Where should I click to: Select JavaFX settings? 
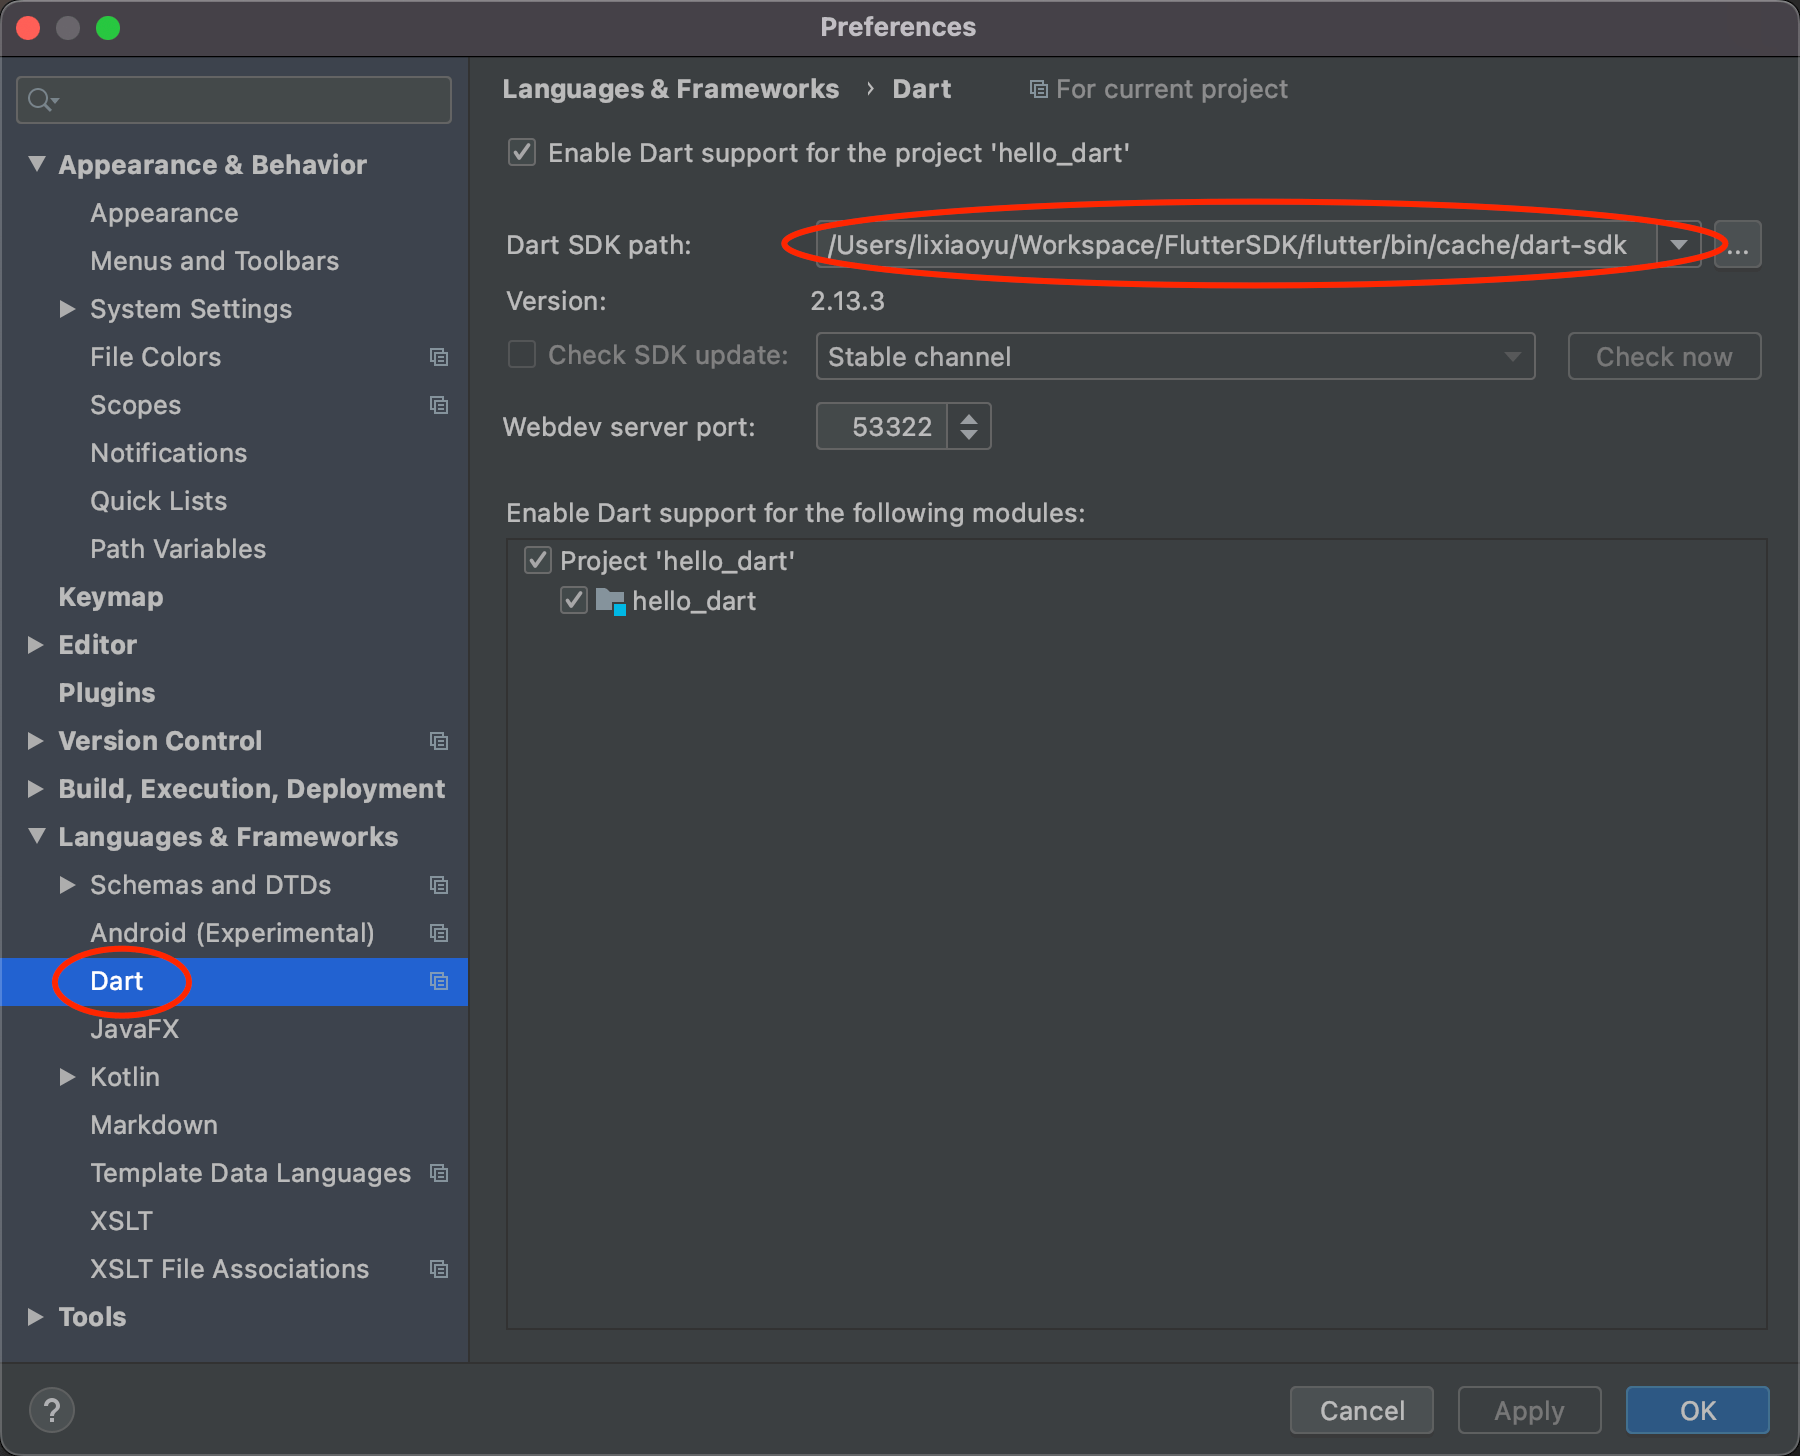(x=134, y=1029)
